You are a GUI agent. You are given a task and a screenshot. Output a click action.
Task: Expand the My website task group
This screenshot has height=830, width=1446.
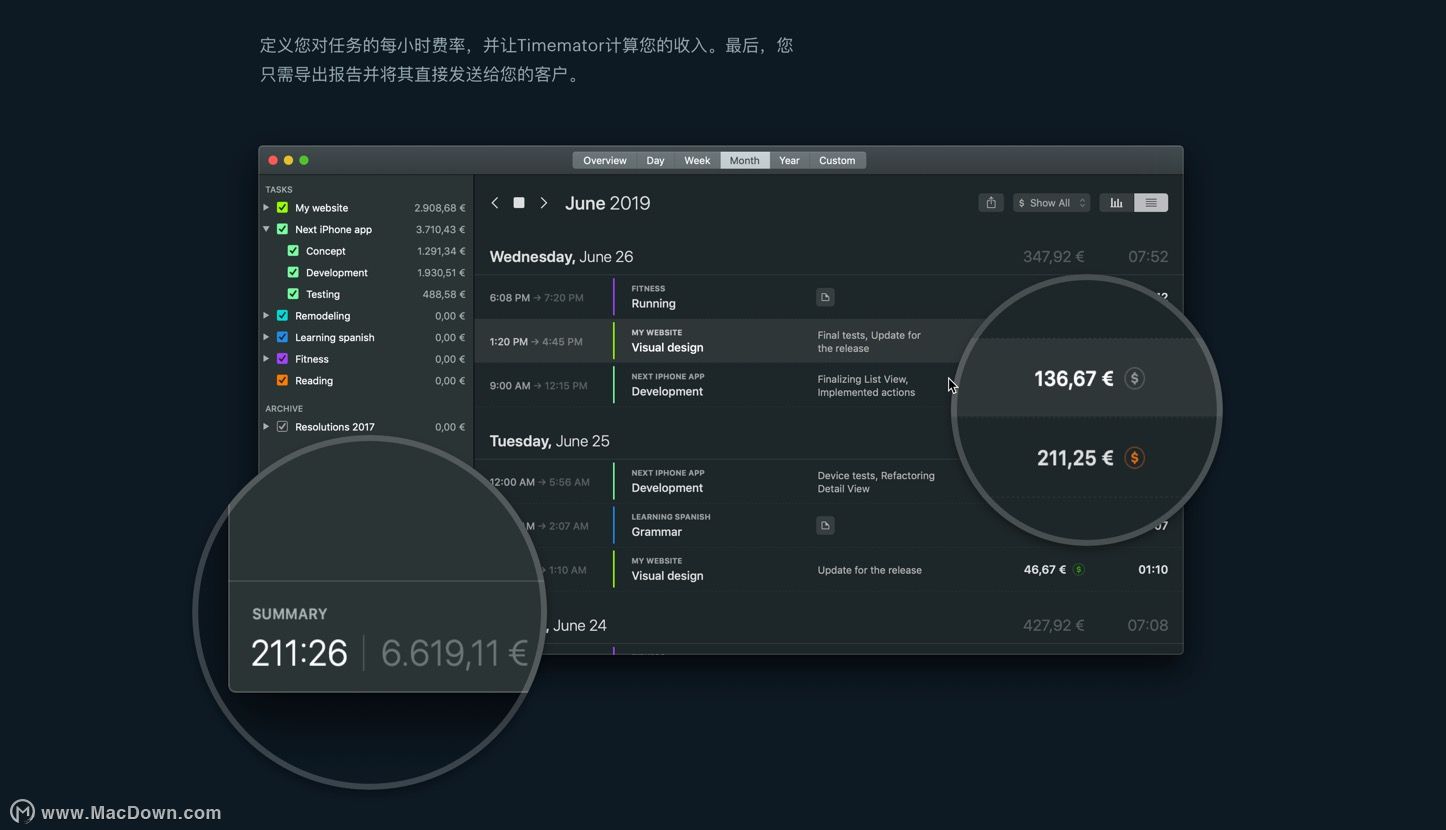[266, 208]
